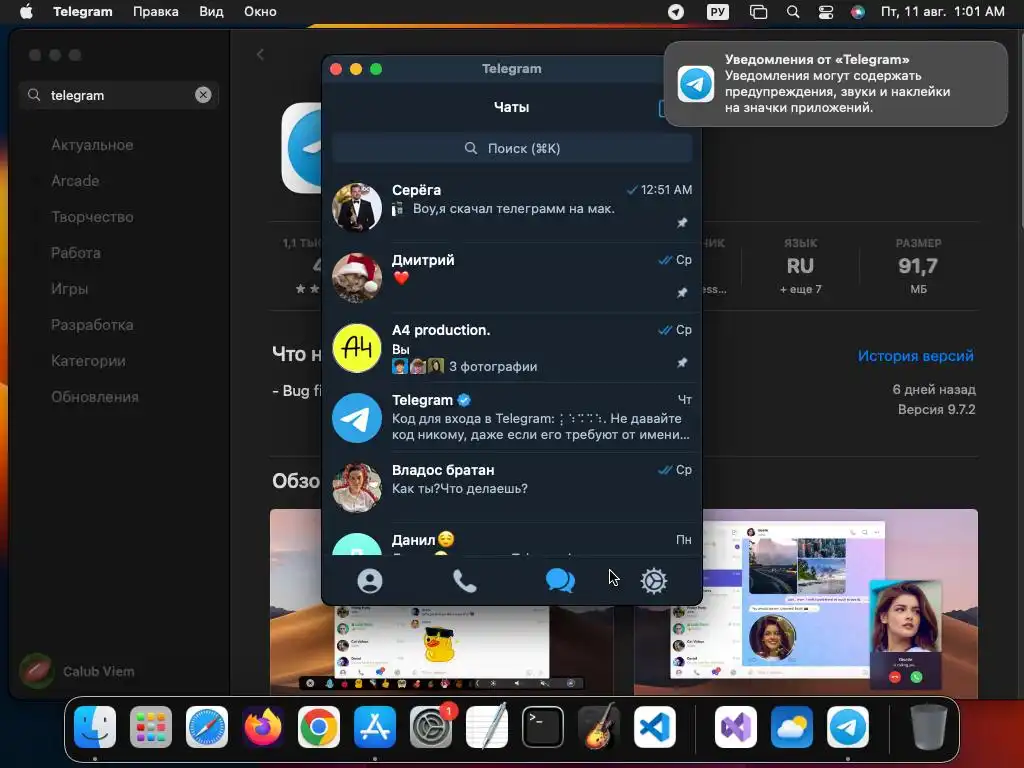1024x768 pixels.
Task: Open Weather app from the Dock
Action: tap(792, 727)
